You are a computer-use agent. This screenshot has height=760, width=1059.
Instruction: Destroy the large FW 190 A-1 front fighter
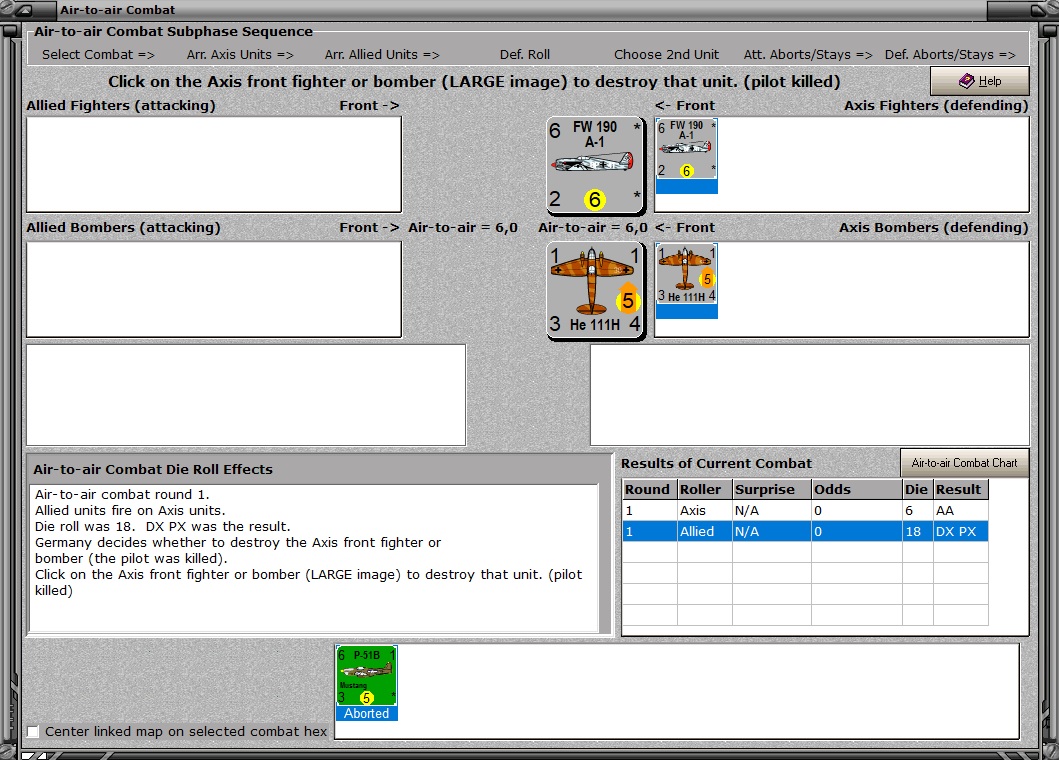pos(595,165)
